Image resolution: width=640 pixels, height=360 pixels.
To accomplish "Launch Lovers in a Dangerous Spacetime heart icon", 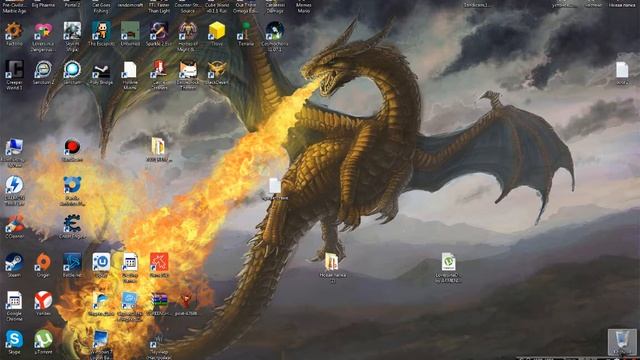I will [x=43, y=32].
